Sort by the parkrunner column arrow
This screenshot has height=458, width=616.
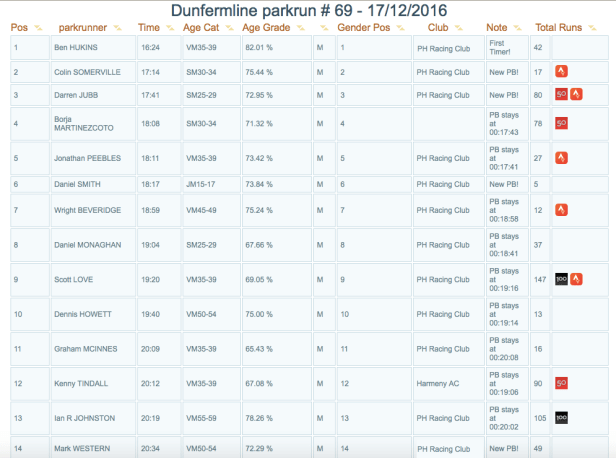[117, 28]
